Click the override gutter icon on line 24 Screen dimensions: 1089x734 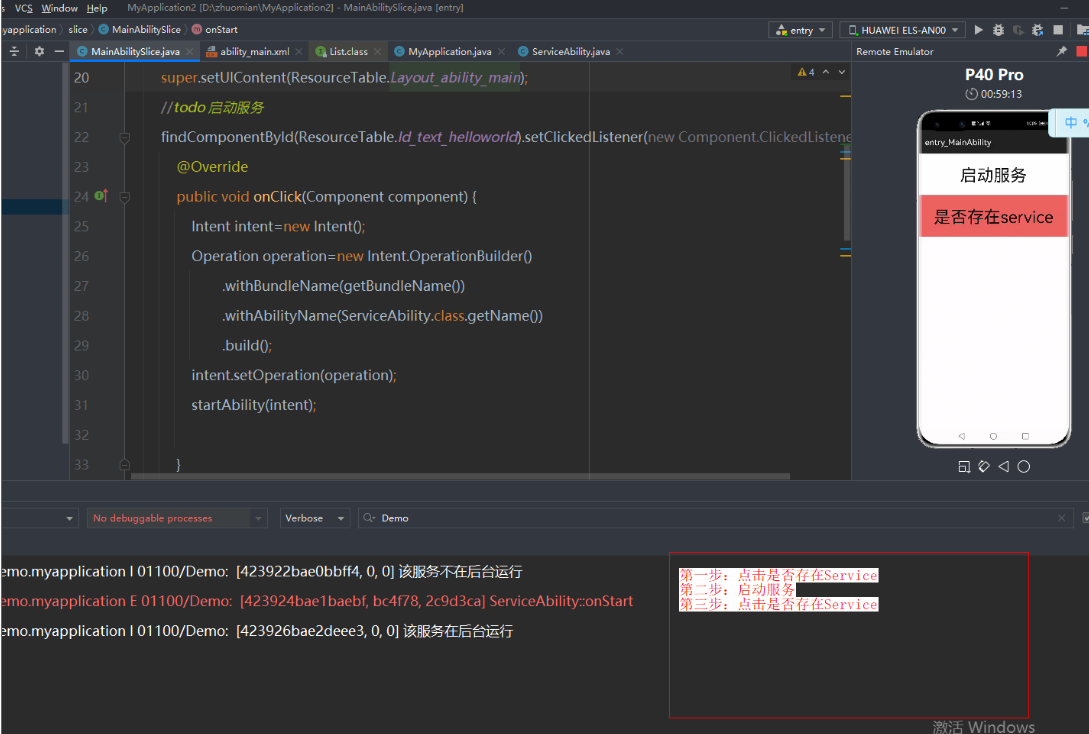click(101, 196)
